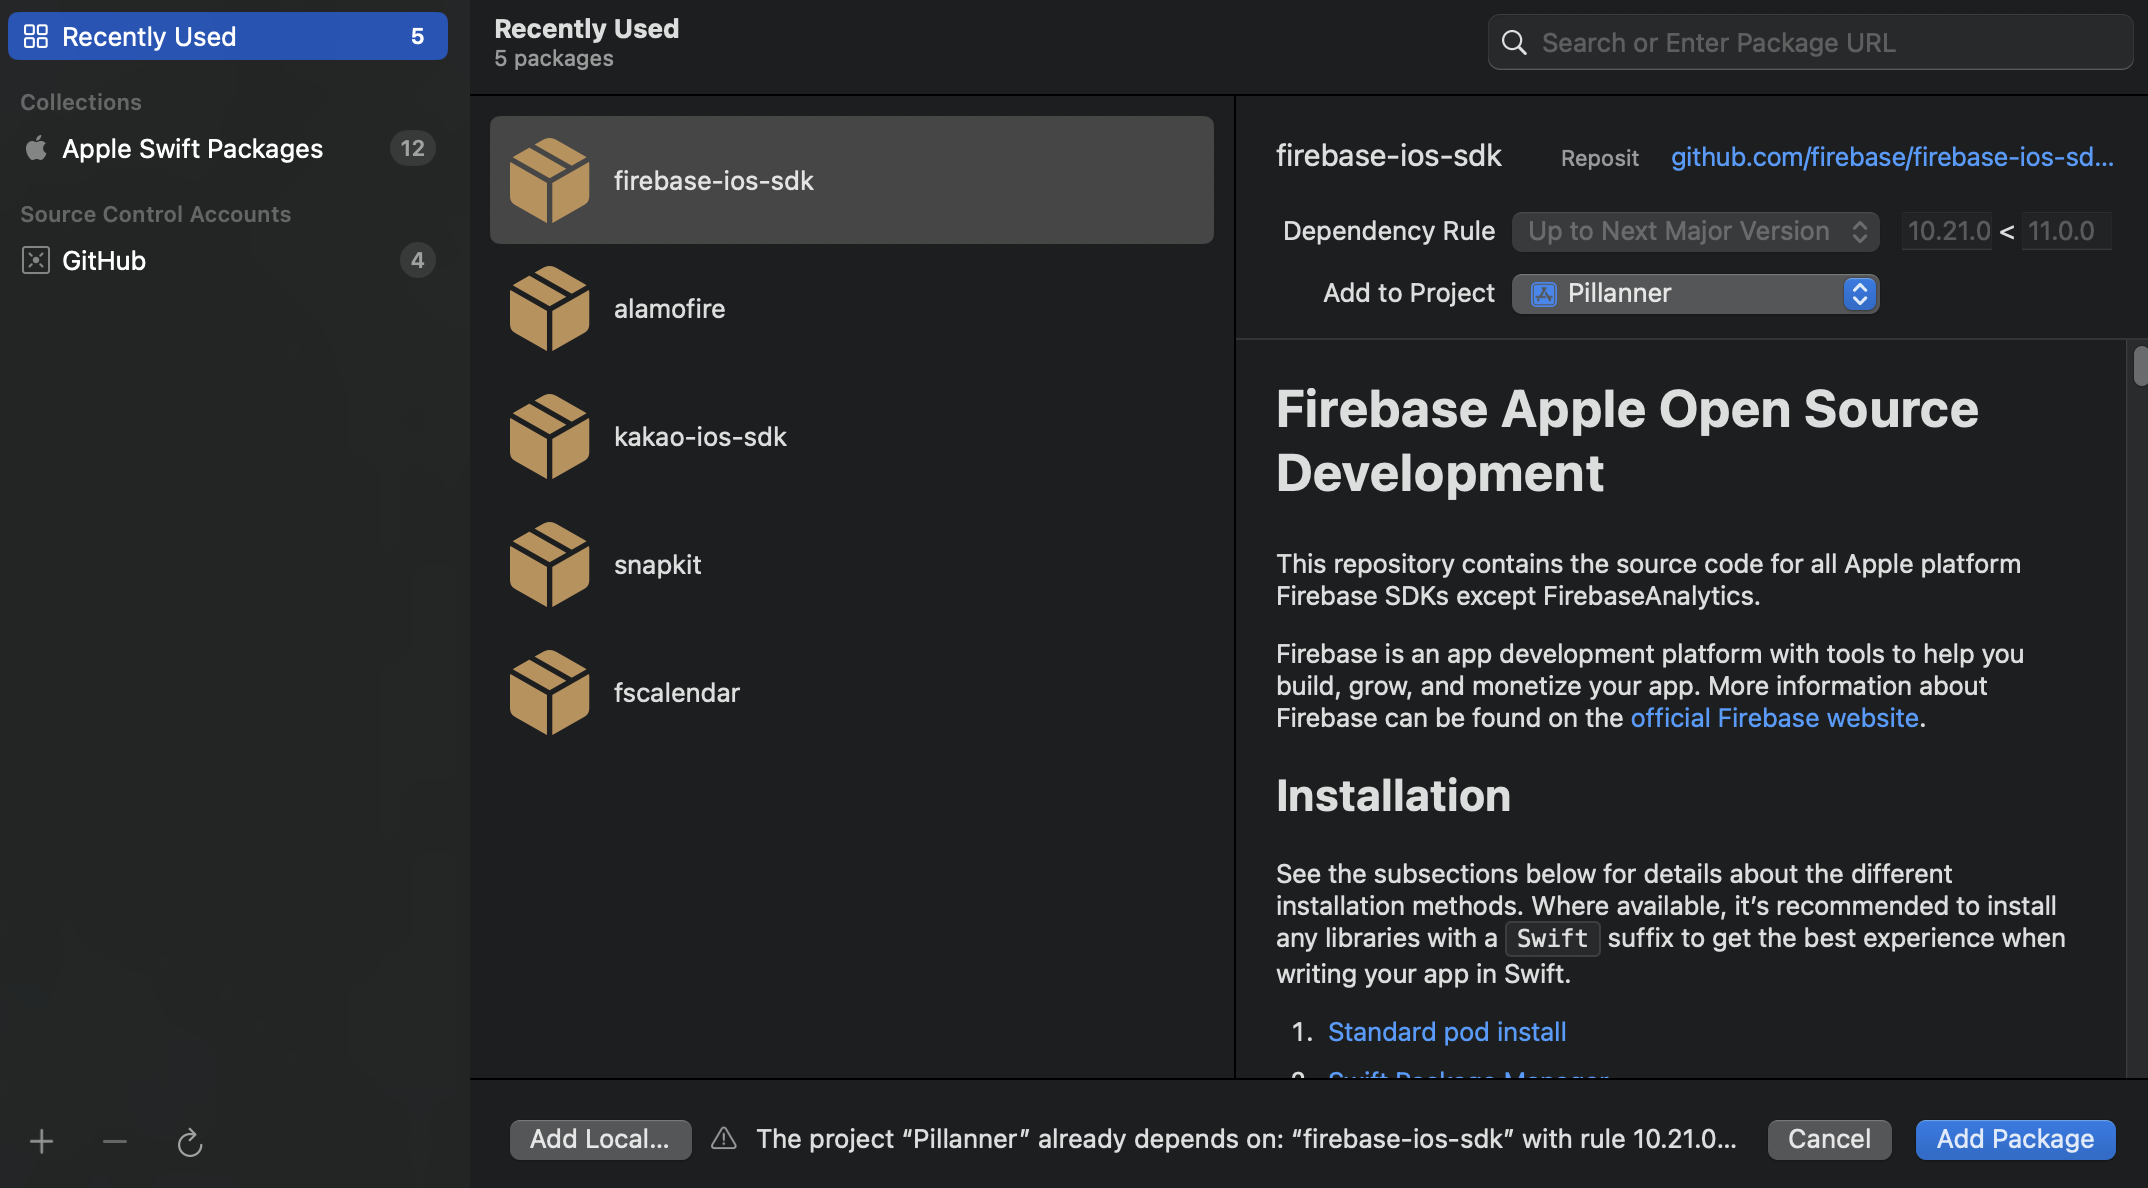Select the snapkit package
Image resolution: width=2148 pixels, height=1188 pixels.
[x=852, y=564]
